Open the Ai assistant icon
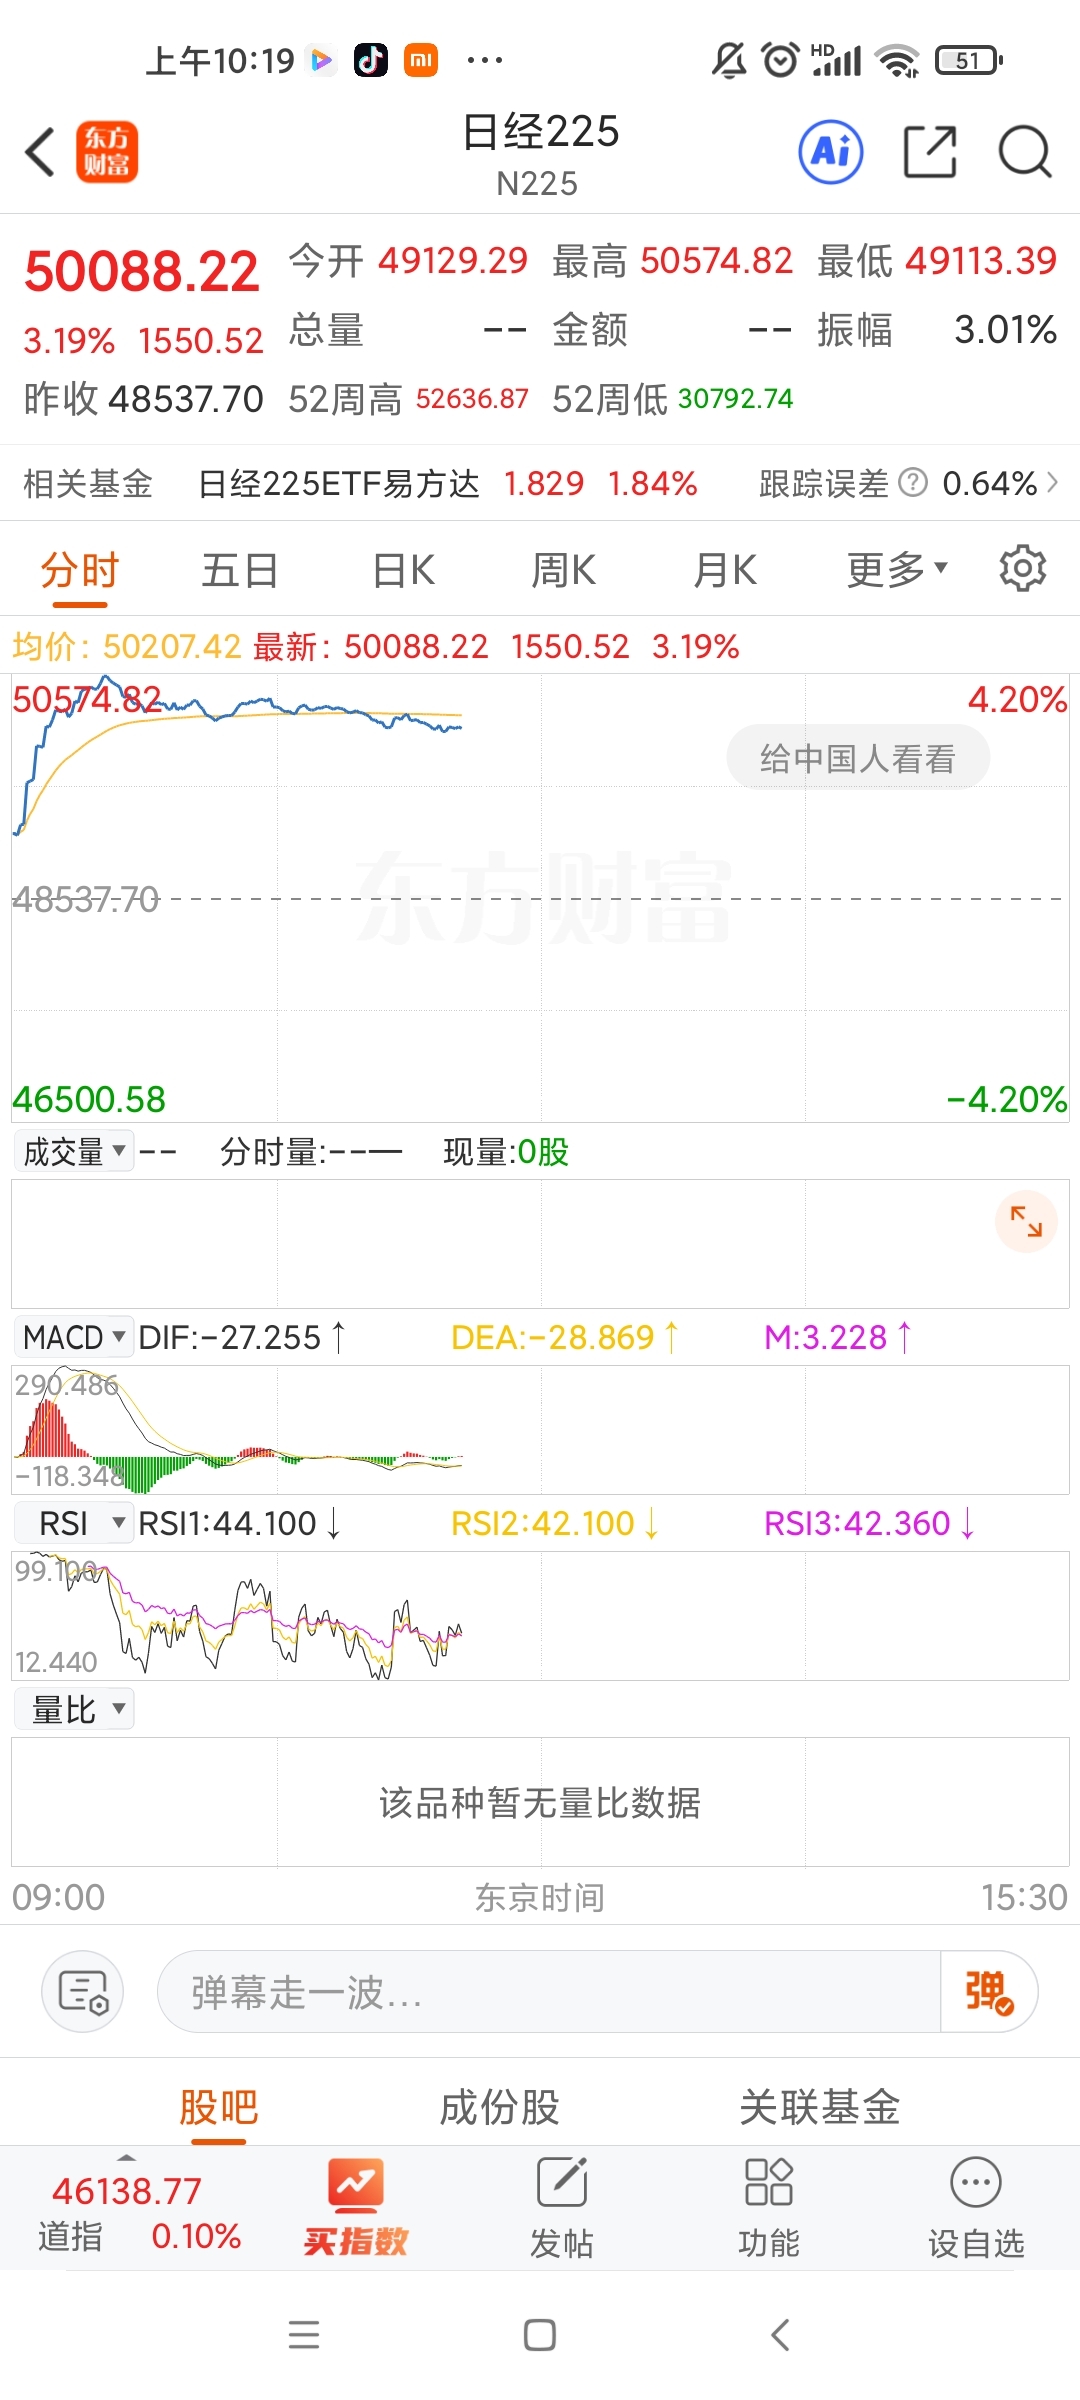 click(x=830, y=153)
